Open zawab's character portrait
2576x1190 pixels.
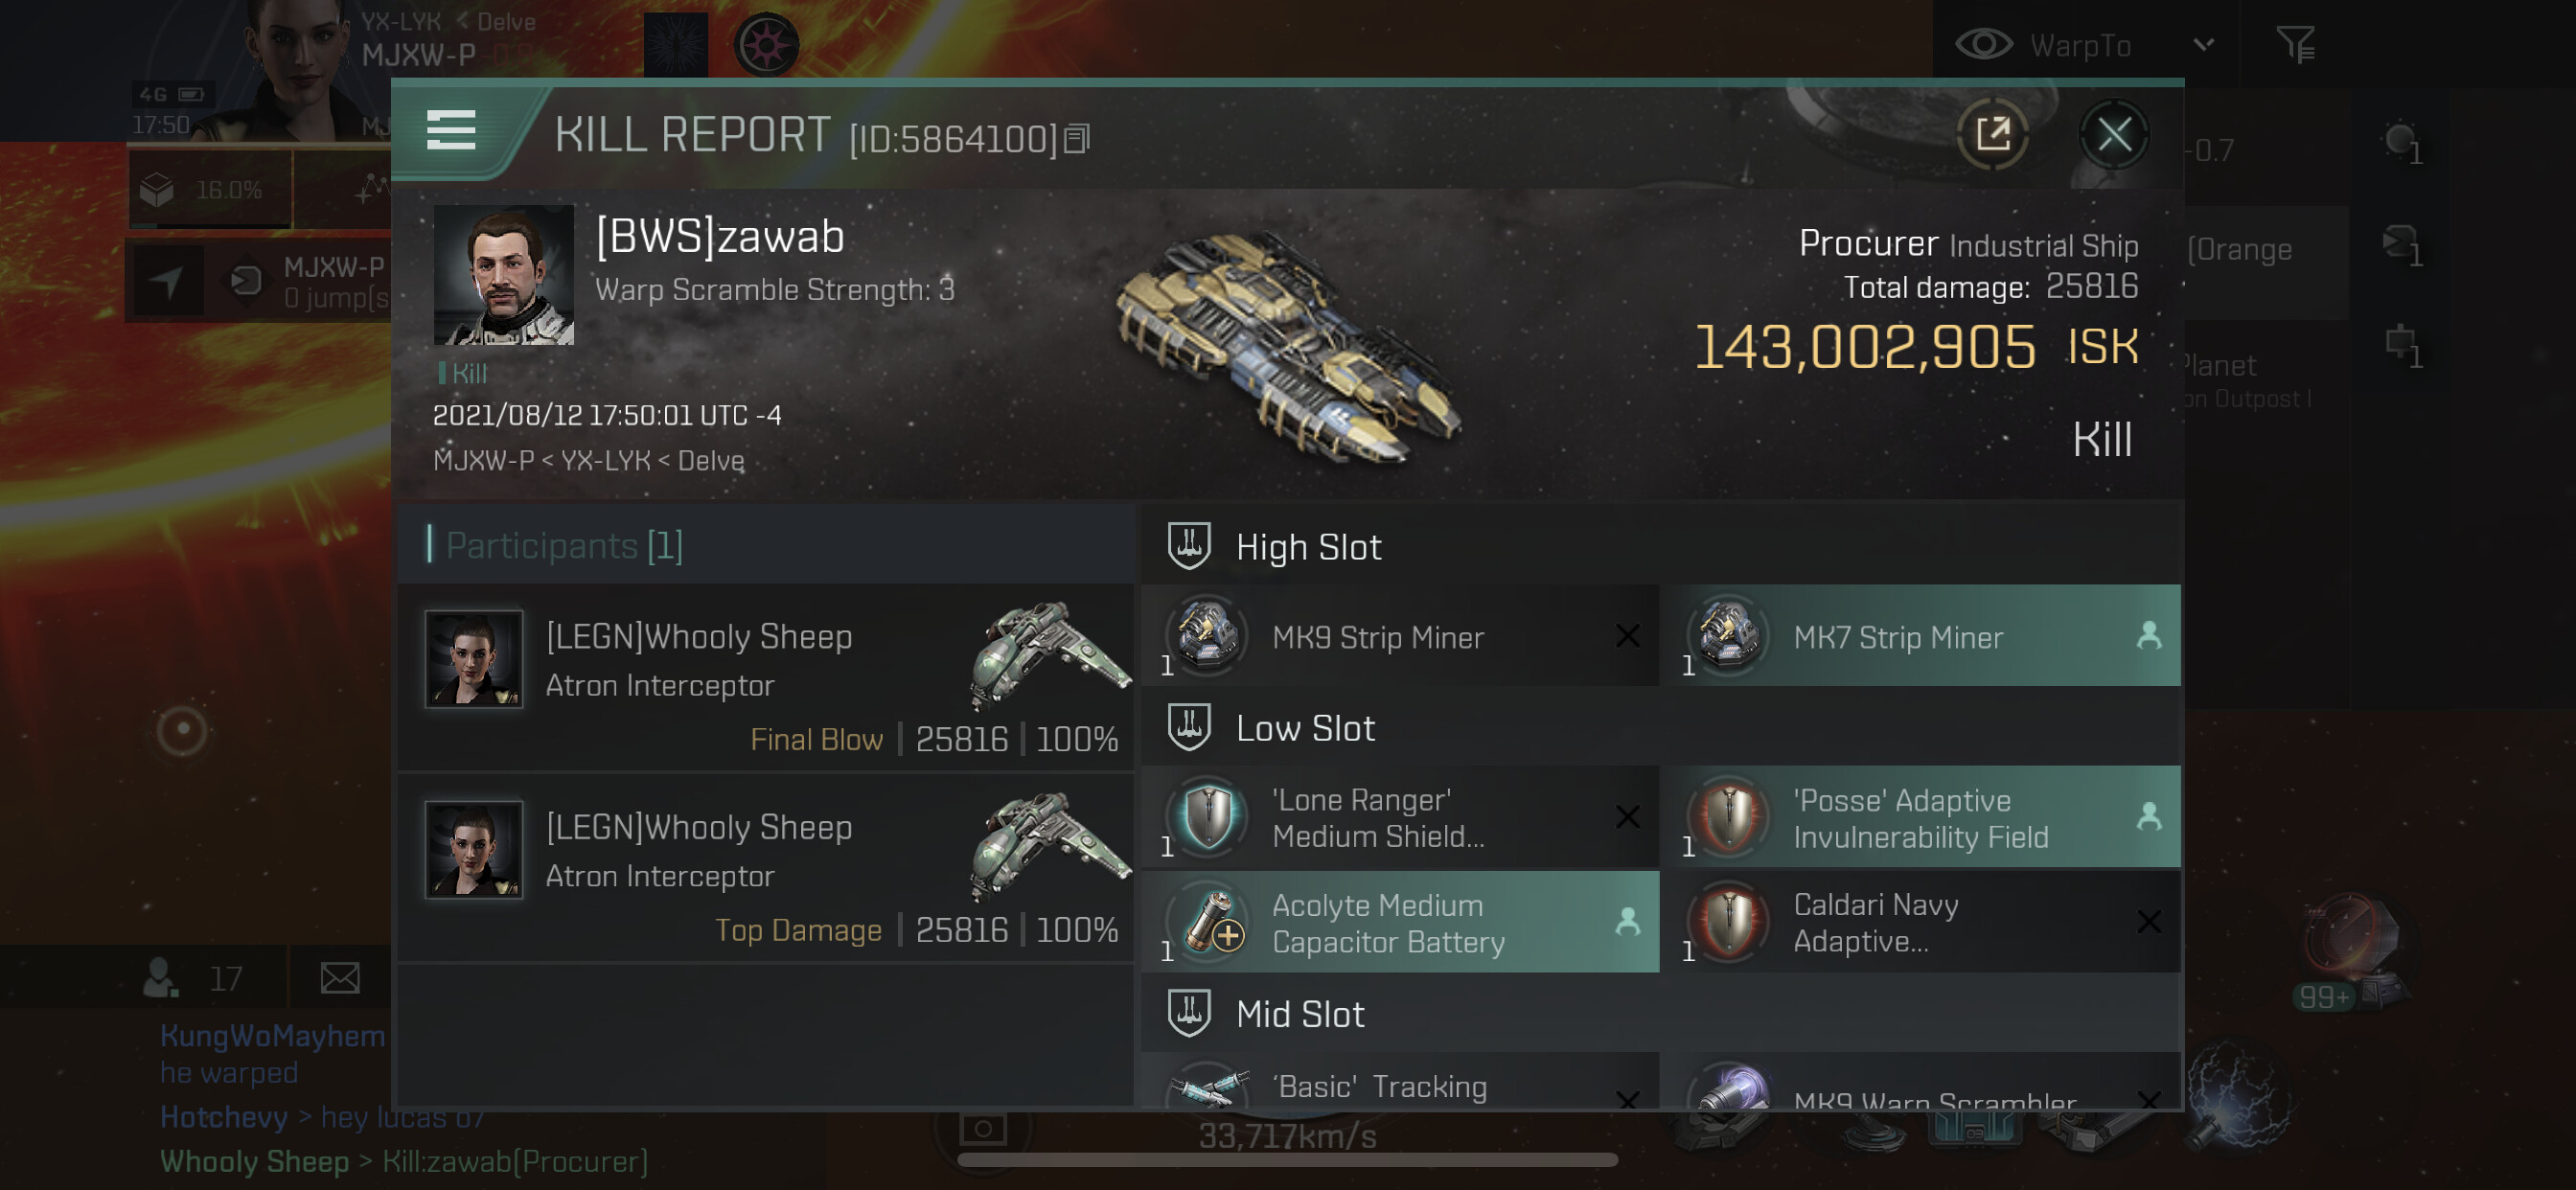(503, 275)
